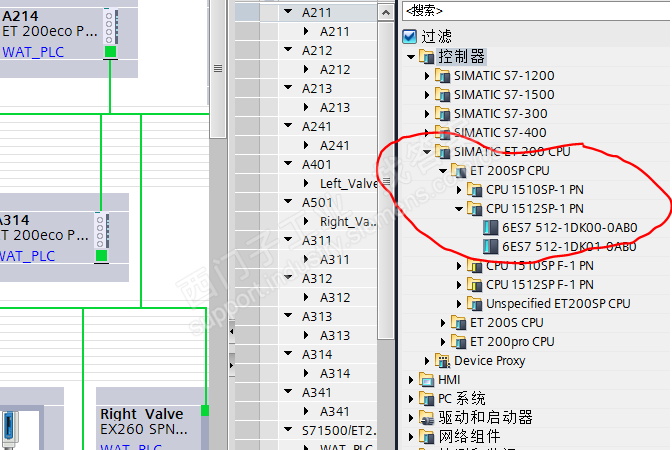Select ET 200pro CPU folder icon

pos(458,342)
